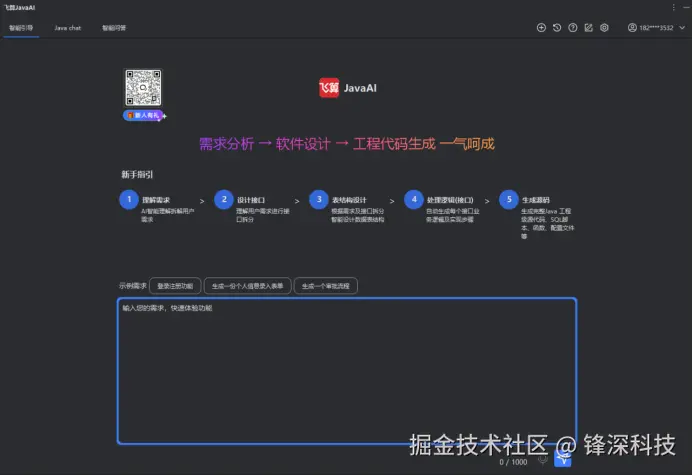Click the 飞算 JavaAI logo
Screen dimensions: 693x475
(348, 88)
